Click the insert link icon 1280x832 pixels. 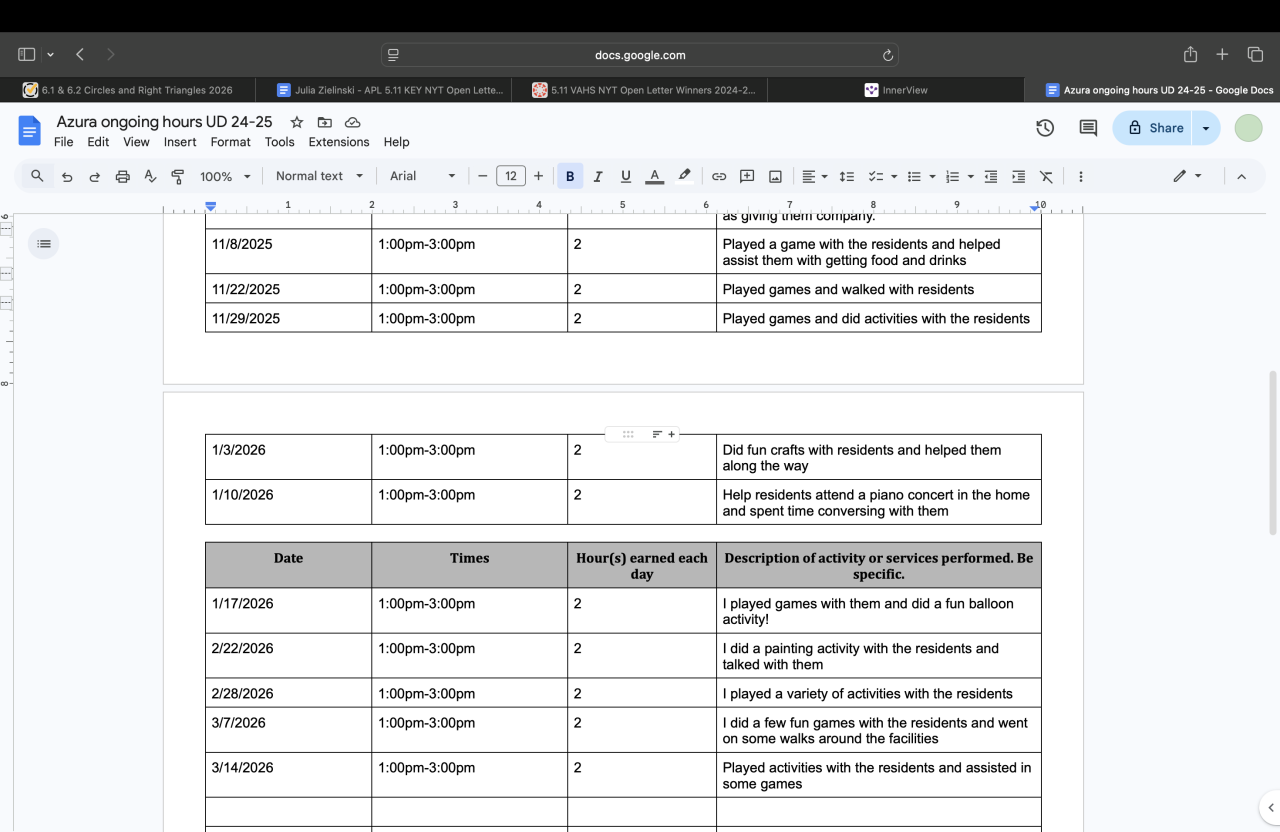pos(719,176)
